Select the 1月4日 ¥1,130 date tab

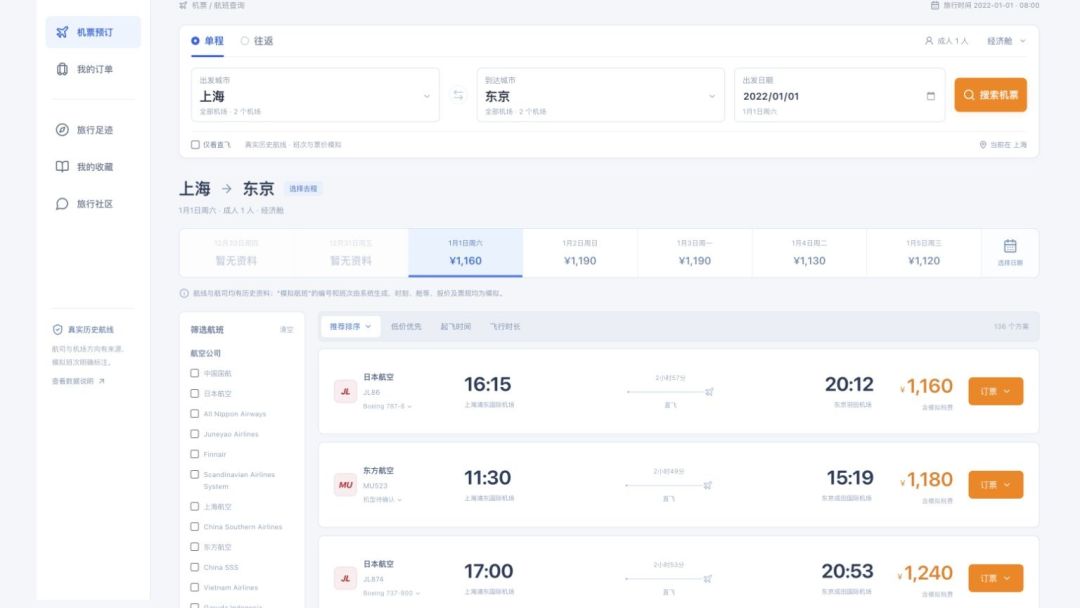click(809, 253)
